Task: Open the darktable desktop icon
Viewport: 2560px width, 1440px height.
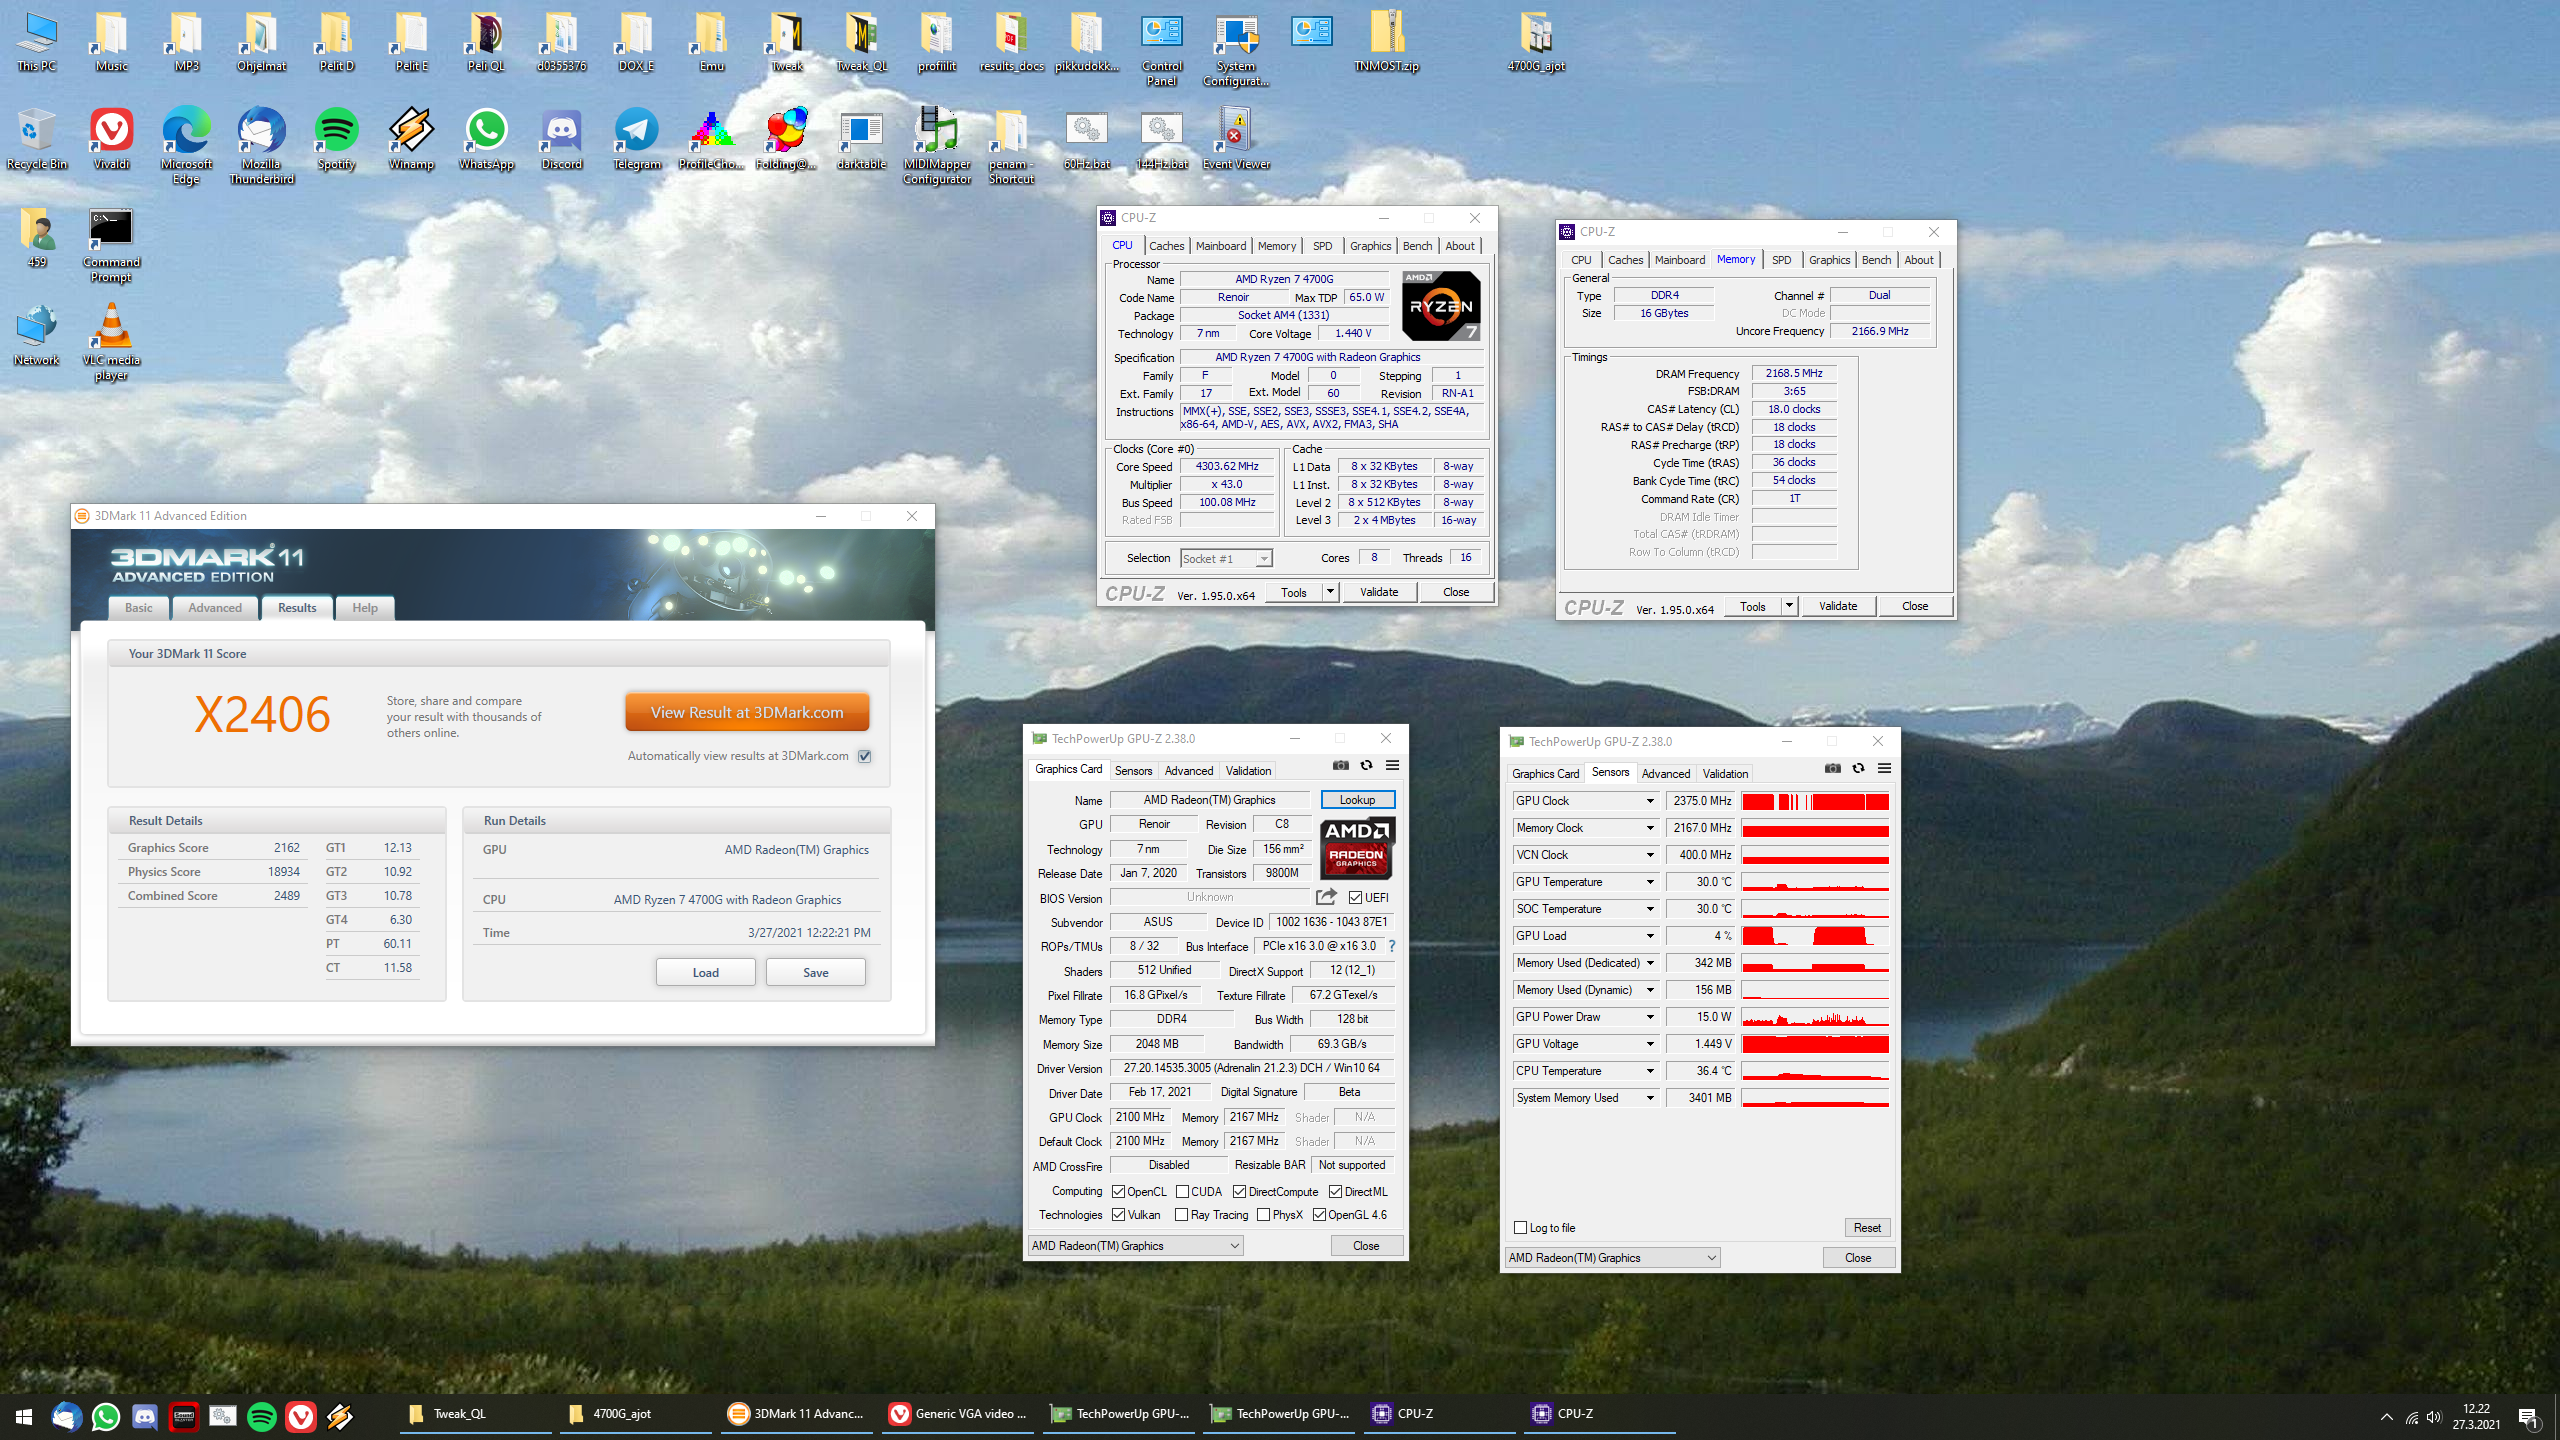Action: pyautogui.click(x=861, y=139)
